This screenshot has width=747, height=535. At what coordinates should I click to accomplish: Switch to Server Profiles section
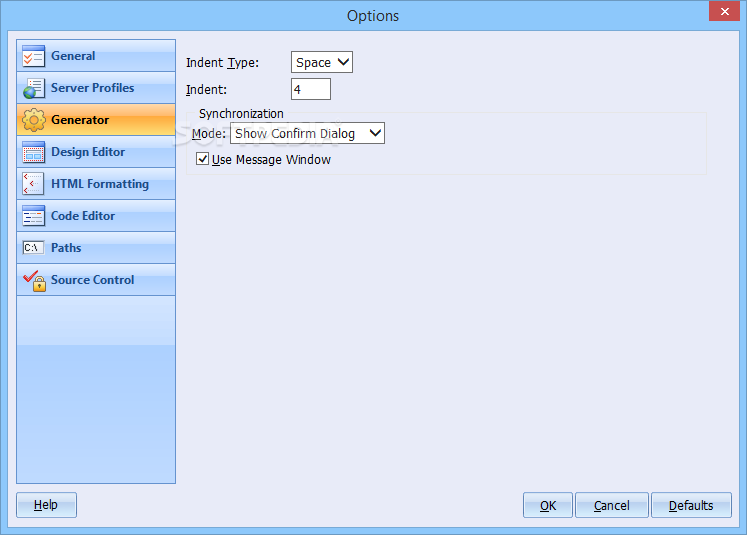96,88
